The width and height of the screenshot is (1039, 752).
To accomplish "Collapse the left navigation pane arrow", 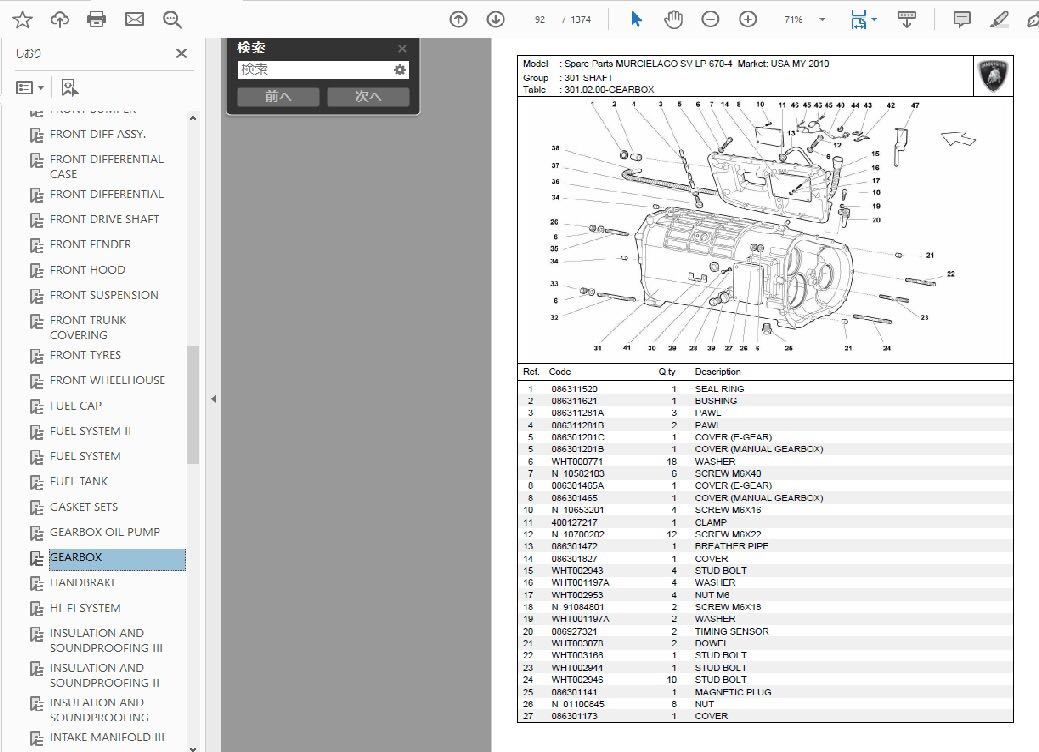I will click(213, 399).
